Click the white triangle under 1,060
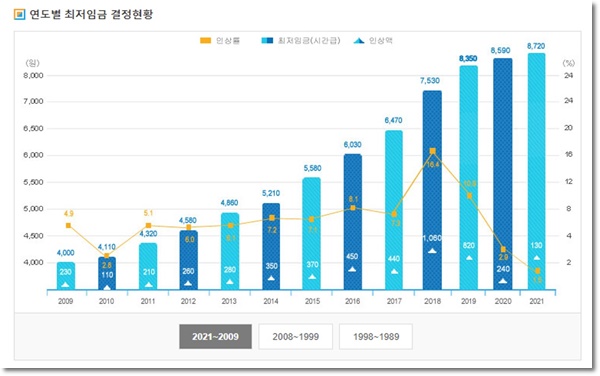Viewport: 600px width, 376px height. click(432, 251)
